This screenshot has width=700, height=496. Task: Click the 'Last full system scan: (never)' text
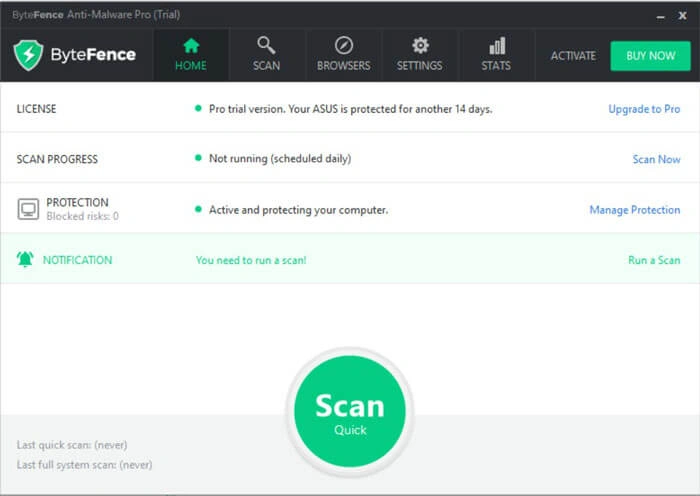[x=84, y=465]
